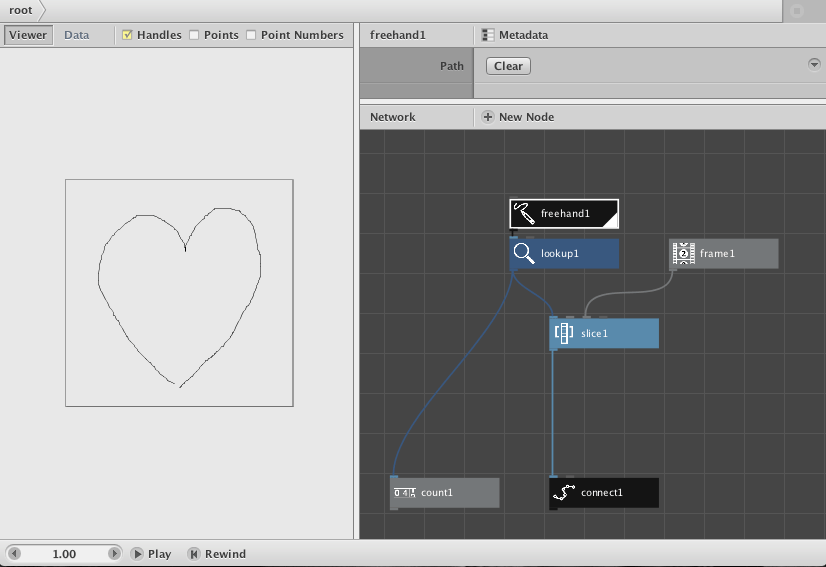Click the New Node plus icon
826x567 pixels.
pyautogui.click(x=488, y=117)
